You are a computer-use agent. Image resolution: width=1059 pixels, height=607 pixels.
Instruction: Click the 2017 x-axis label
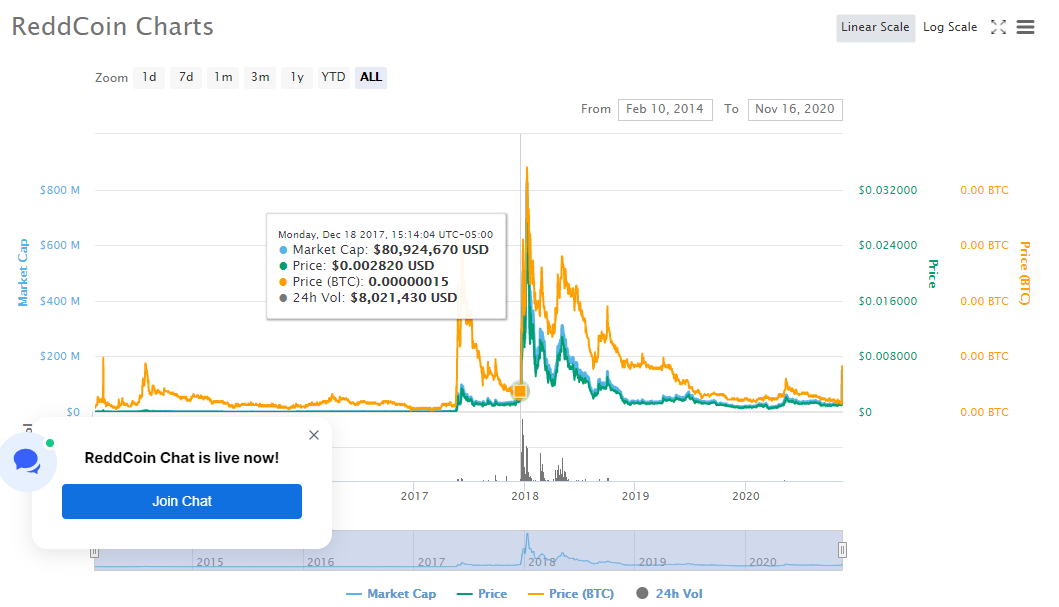pos(414,496)
